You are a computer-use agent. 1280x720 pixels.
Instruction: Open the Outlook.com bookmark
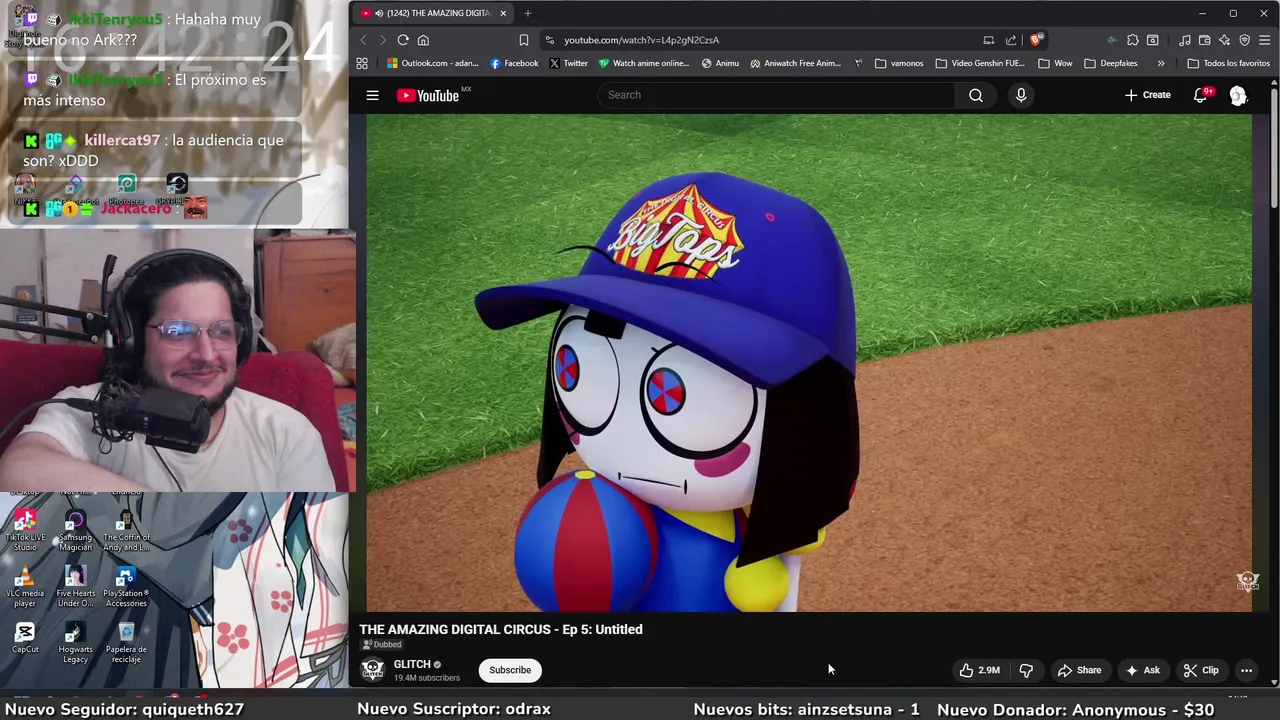coord(432,63)
